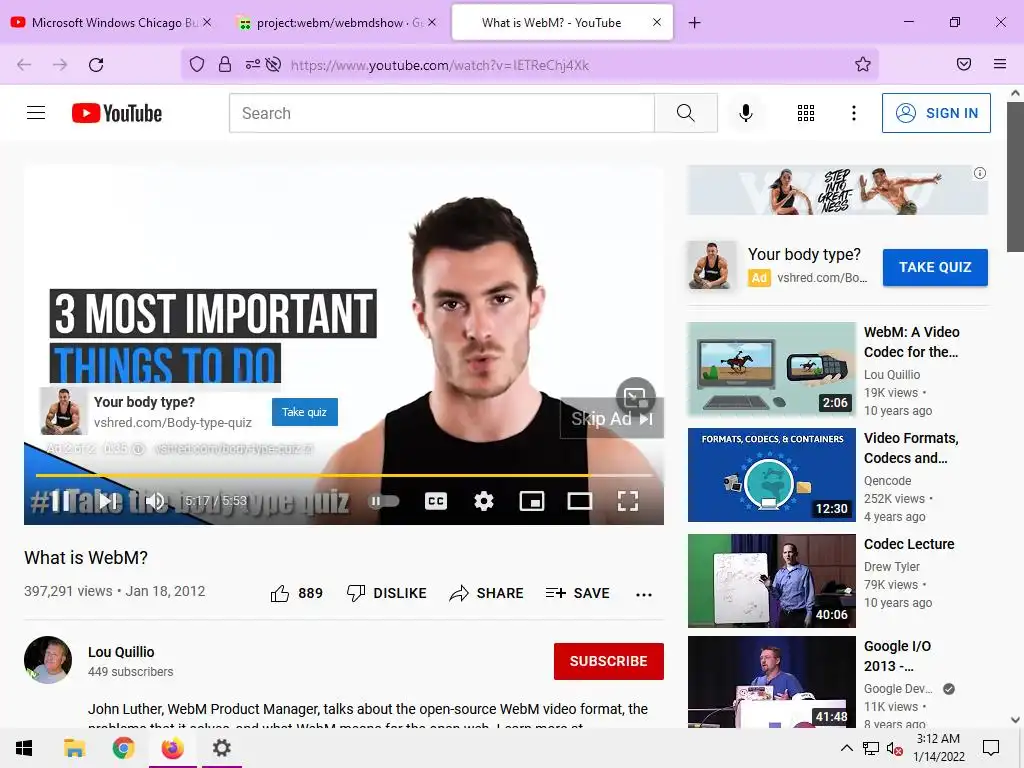Screen dimensions: 1024x768
Task: Open ad info icon on banner
Action: 980,173
